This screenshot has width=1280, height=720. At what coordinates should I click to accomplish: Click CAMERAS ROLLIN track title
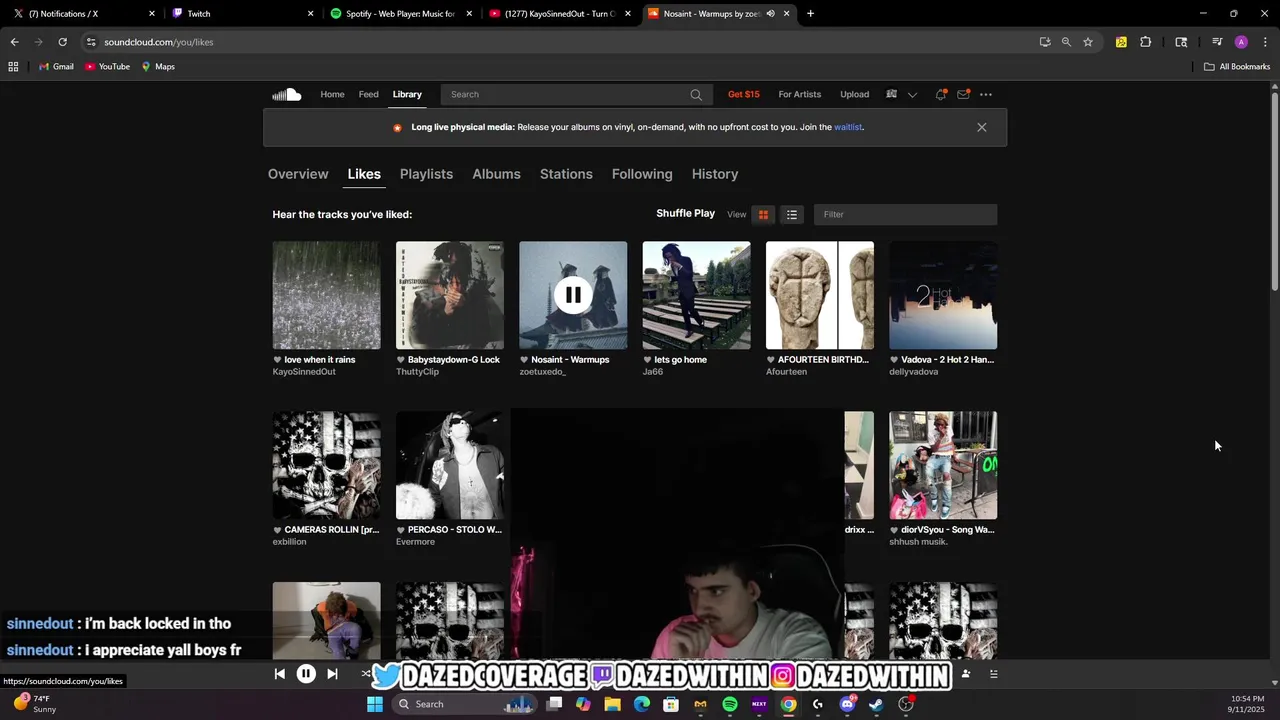click(332, 530)
